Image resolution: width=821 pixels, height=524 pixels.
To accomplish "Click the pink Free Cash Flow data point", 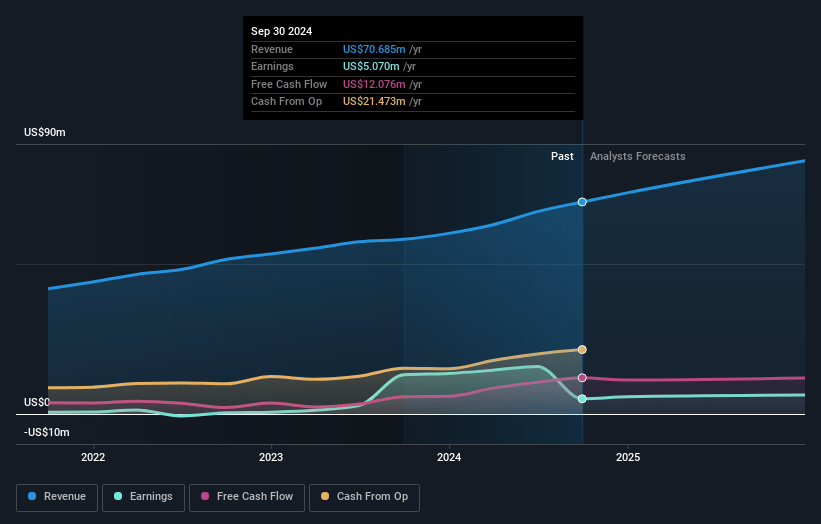I will (582, 378).
